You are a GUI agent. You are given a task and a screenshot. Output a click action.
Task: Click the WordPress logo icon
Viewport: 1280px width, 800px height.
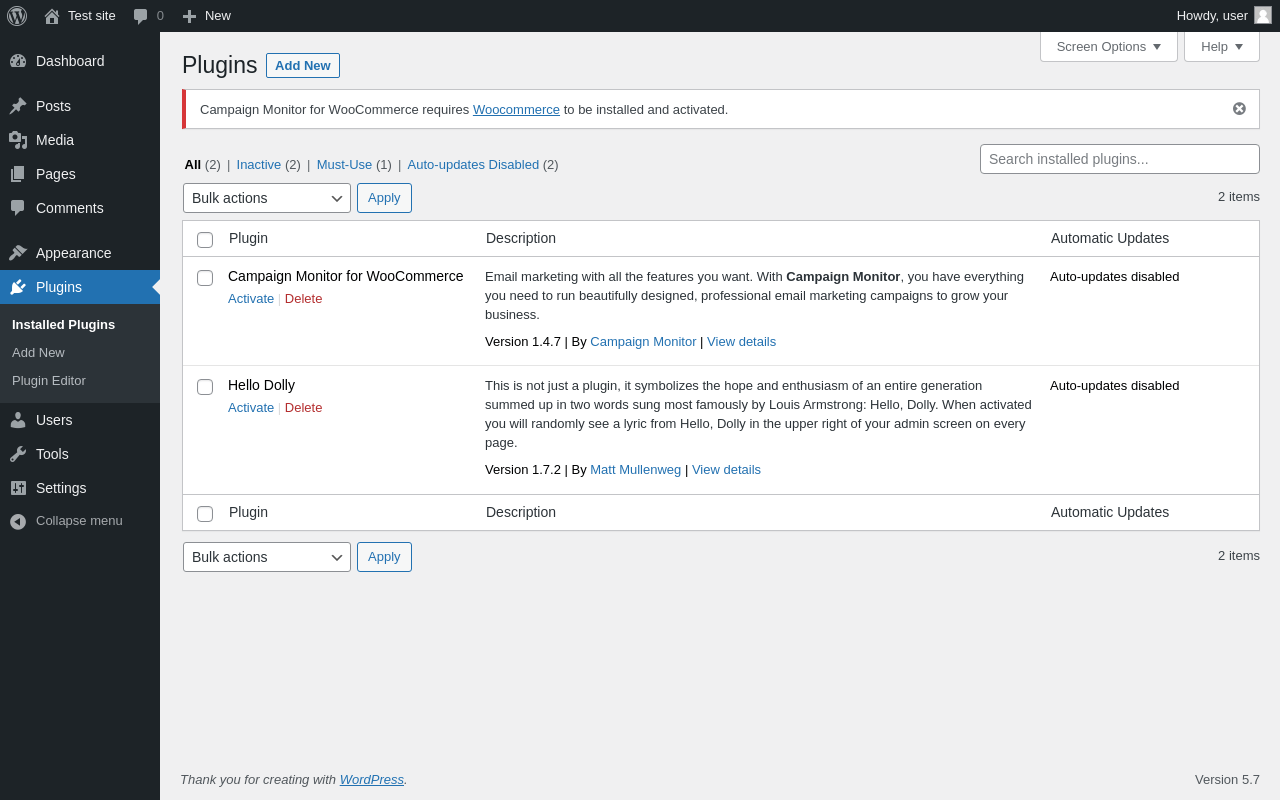(17, 16)
